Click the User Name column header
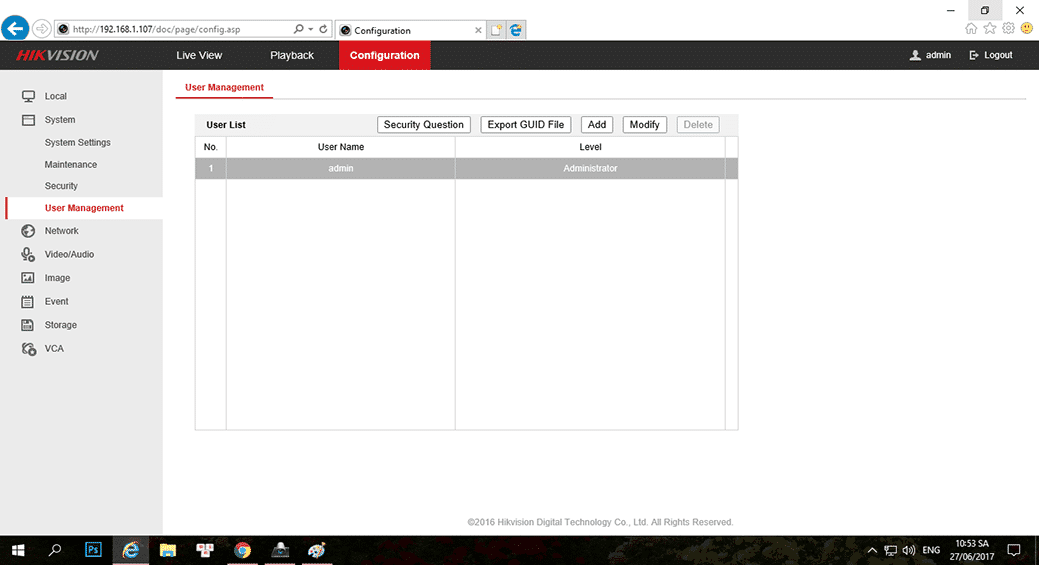This screenshot has height=565, width=1039. [x=341, y=147]
